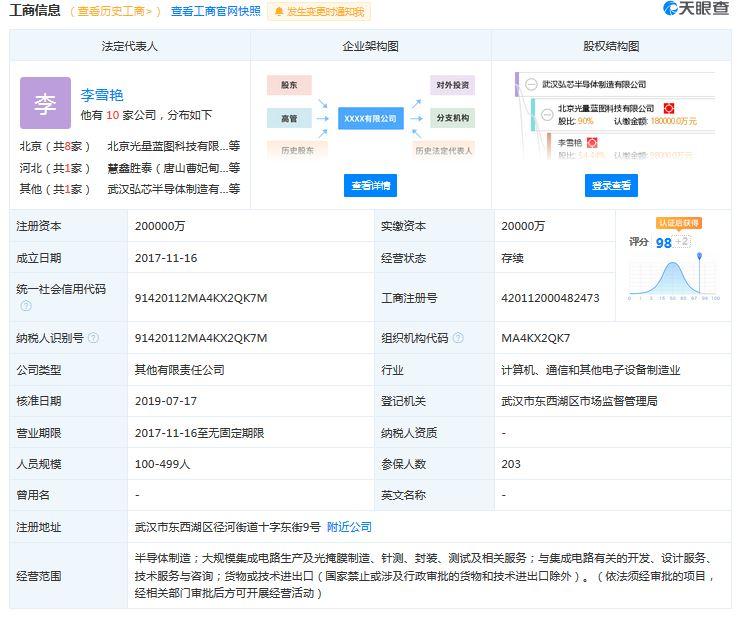Click the 北京（共8家） region row label
Image resolution: width=739 pixels, height=617 pixels.
[x=55, y=146]
